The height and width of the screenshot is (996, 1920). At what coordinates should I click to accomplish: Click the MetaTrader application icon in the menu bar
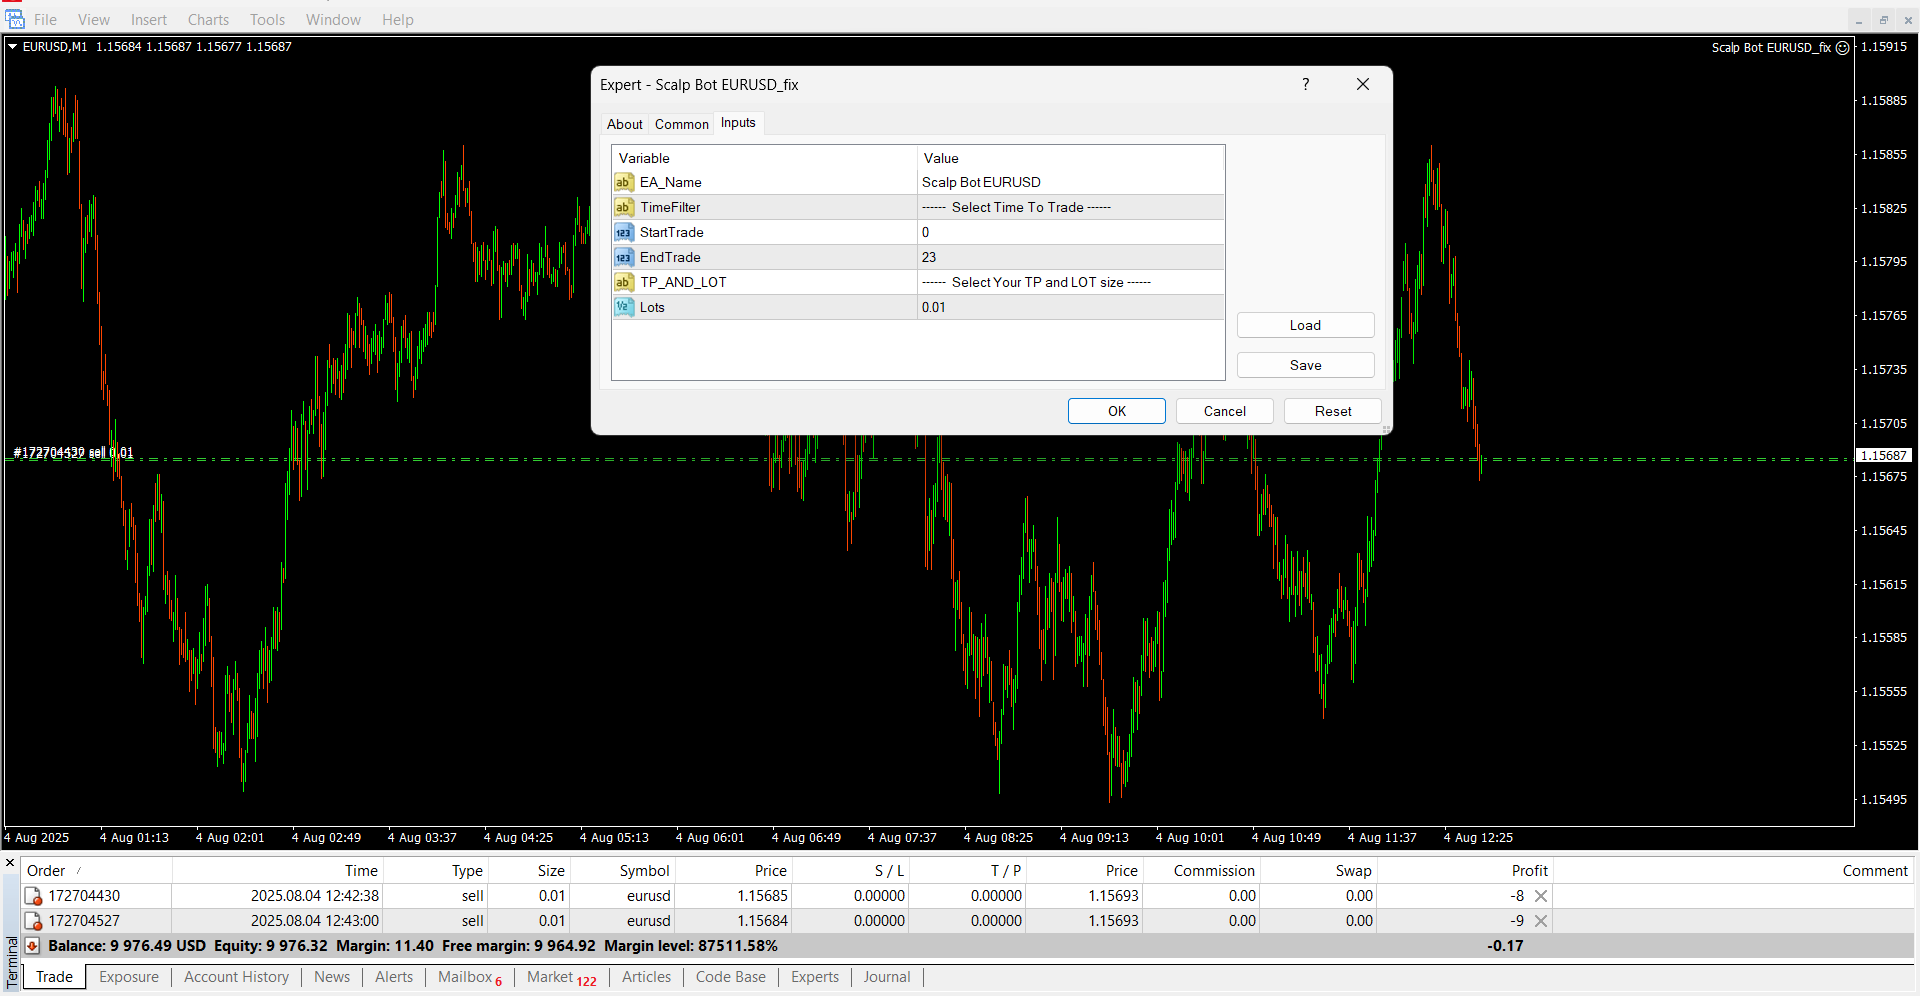tap(14, 19)
